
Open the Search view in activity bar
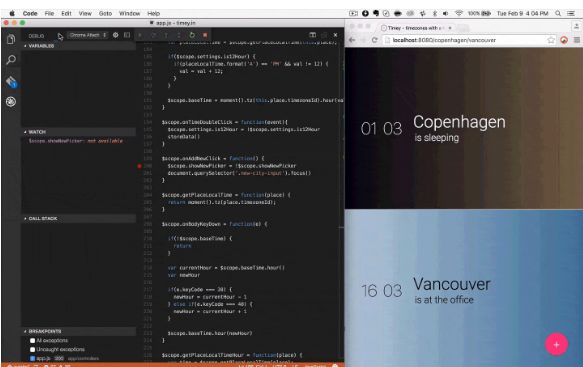(11, 59)
